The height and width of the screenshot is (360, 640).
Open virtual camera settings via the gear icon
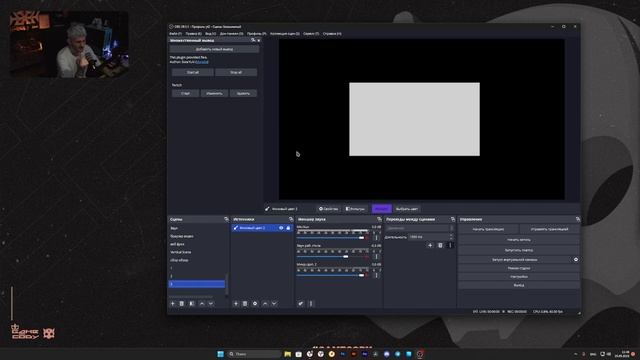[x=576, y=260]
